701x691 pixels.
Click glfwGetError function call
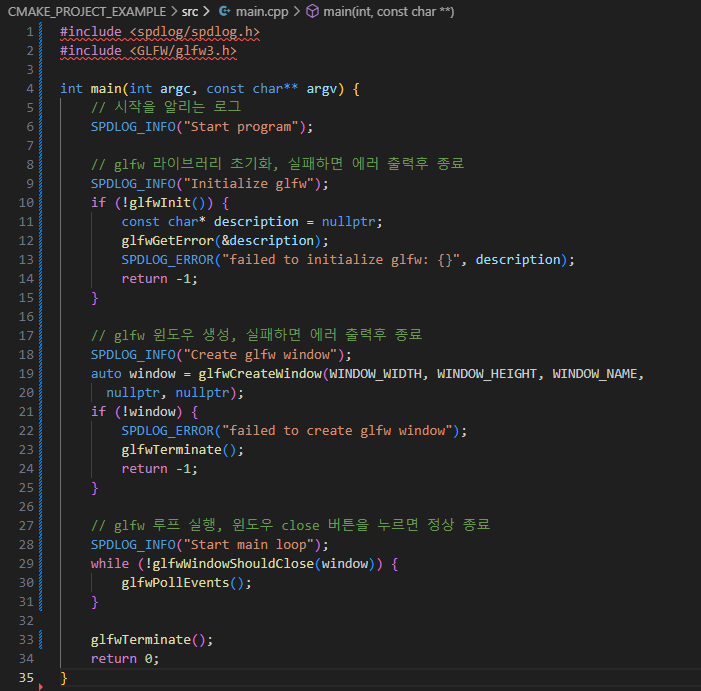pos(168,240)
